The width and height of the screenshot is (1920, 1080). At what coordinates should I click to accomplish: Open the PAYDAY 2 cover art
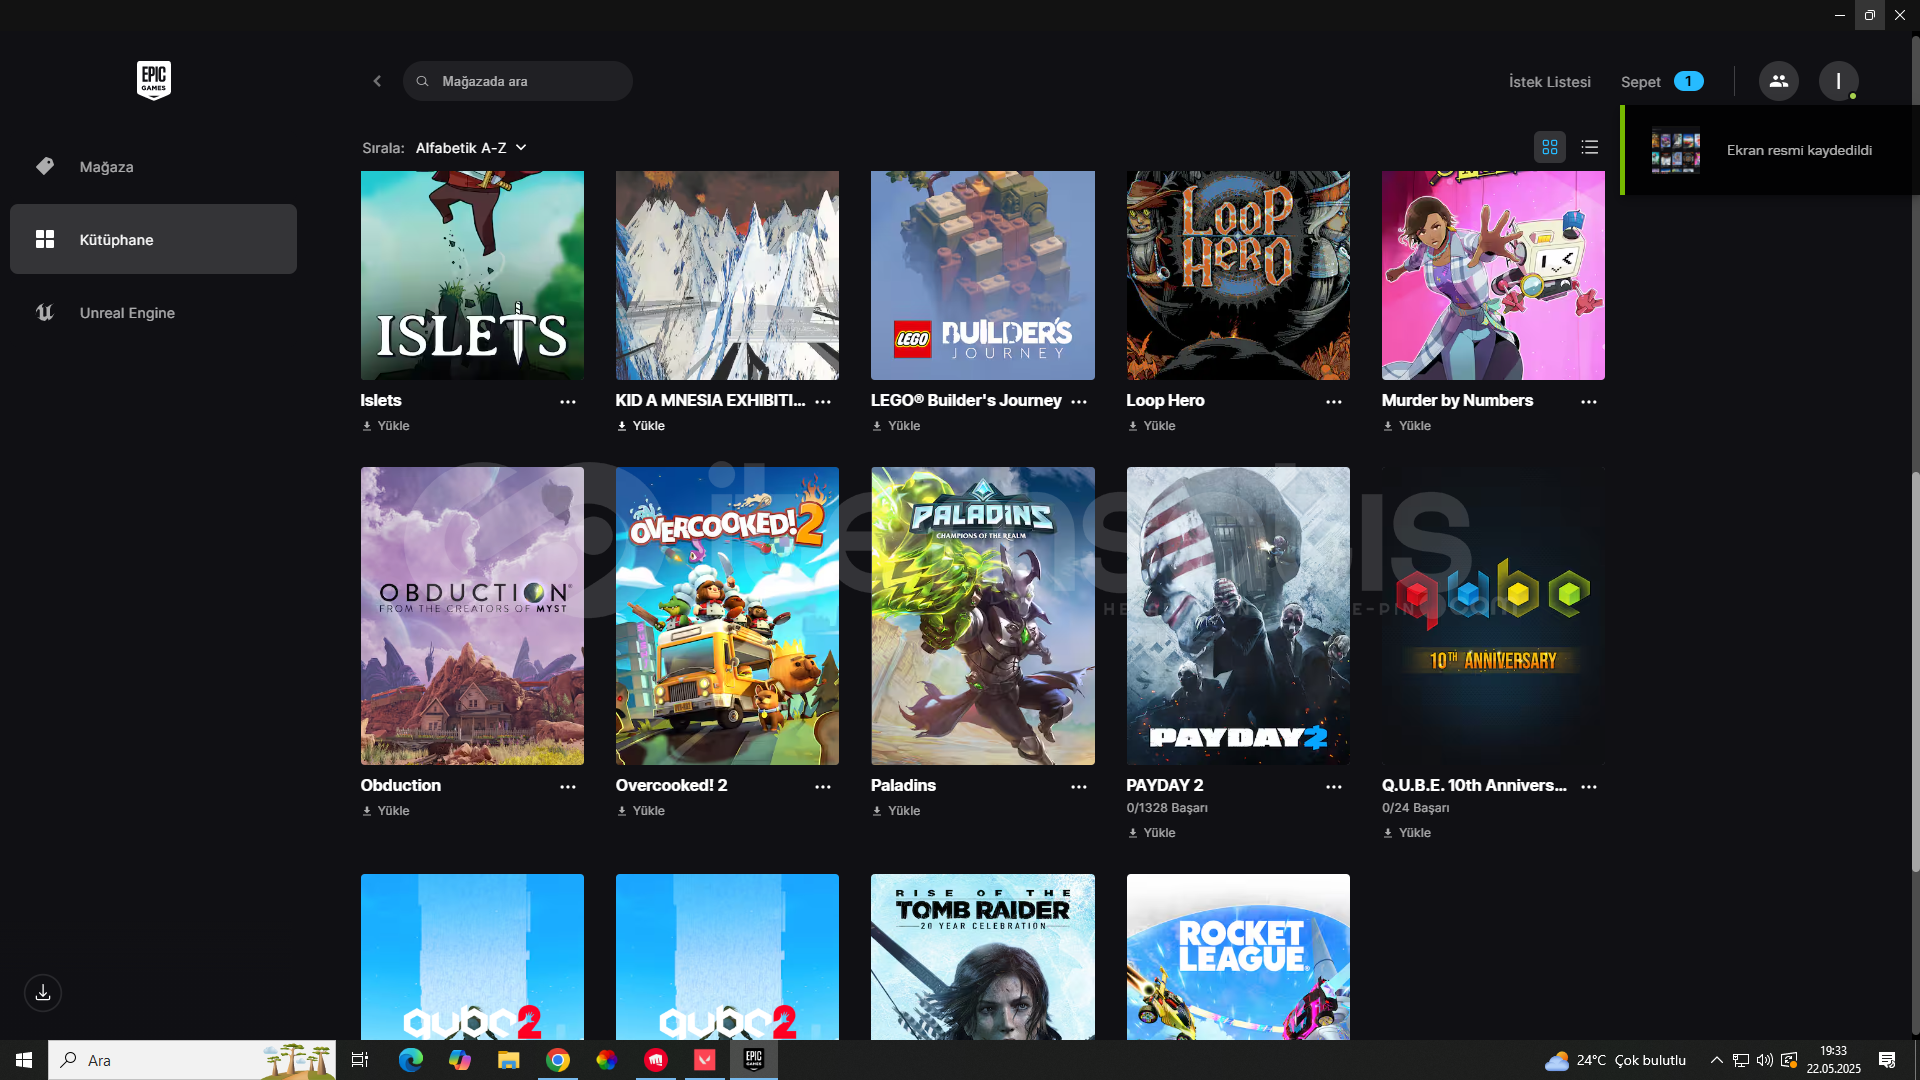tap(1238, 616)
